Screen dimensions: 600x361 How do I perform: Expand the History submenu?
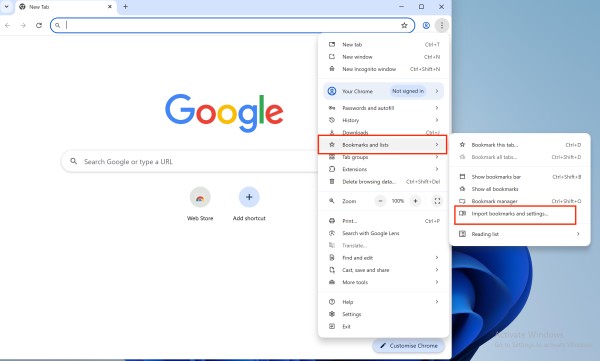[x=384, y=120]
